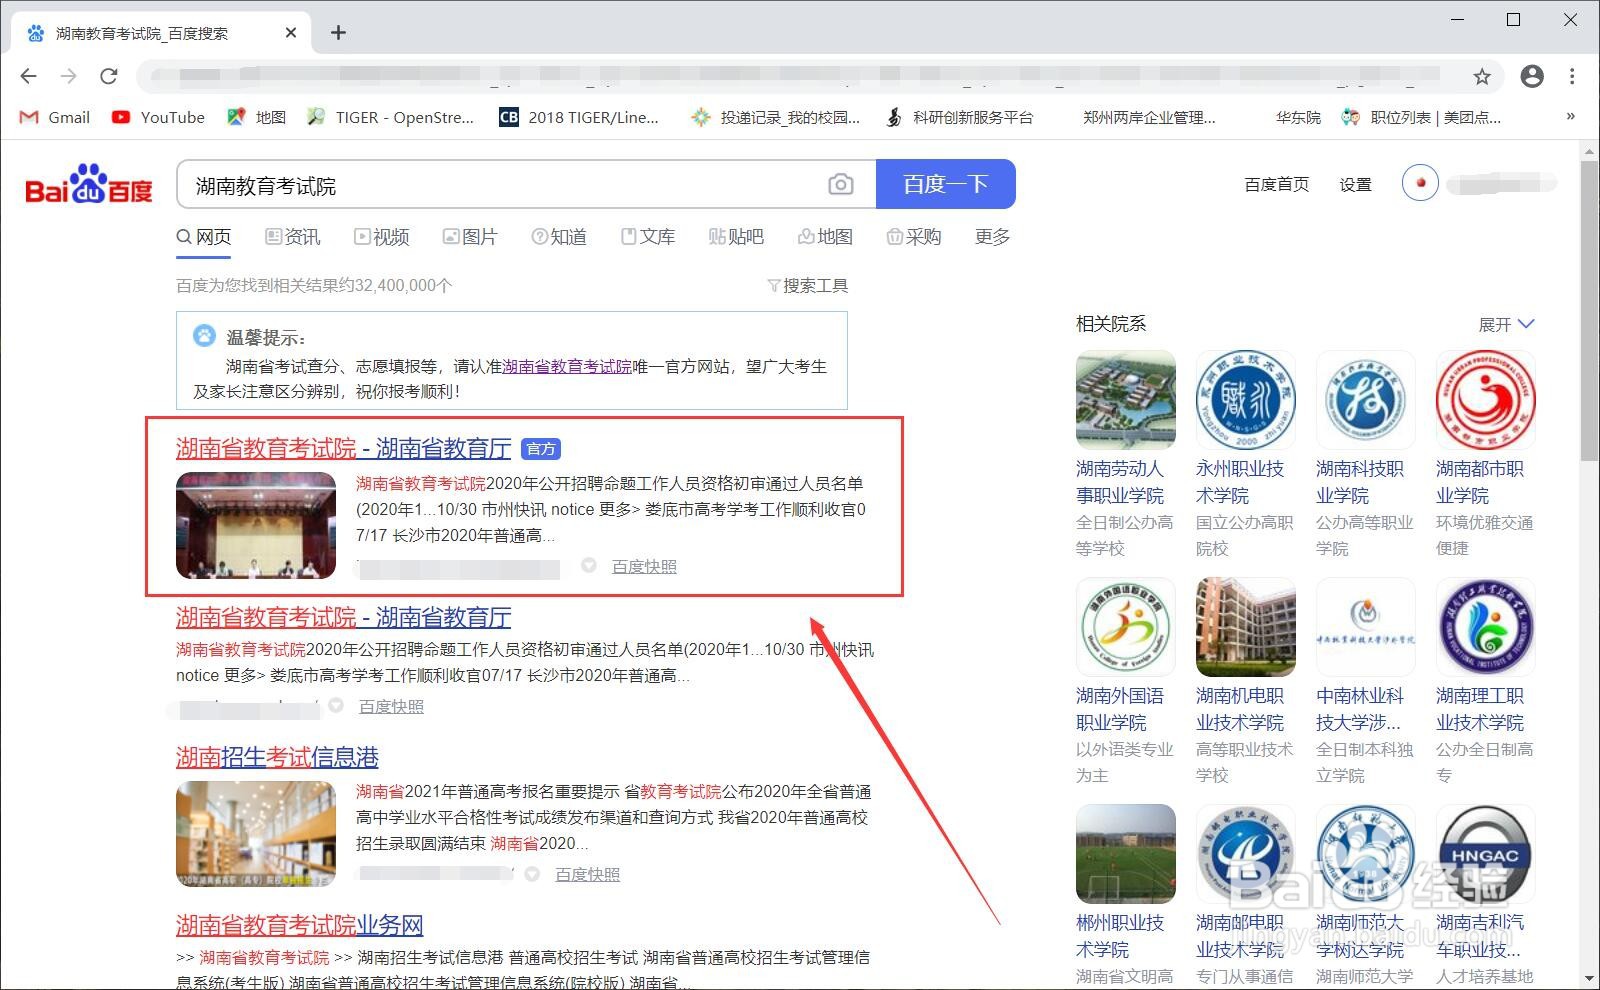This screenshot has height=990, width=1600.
Task: Reload the current page
Action: point(110,75)
